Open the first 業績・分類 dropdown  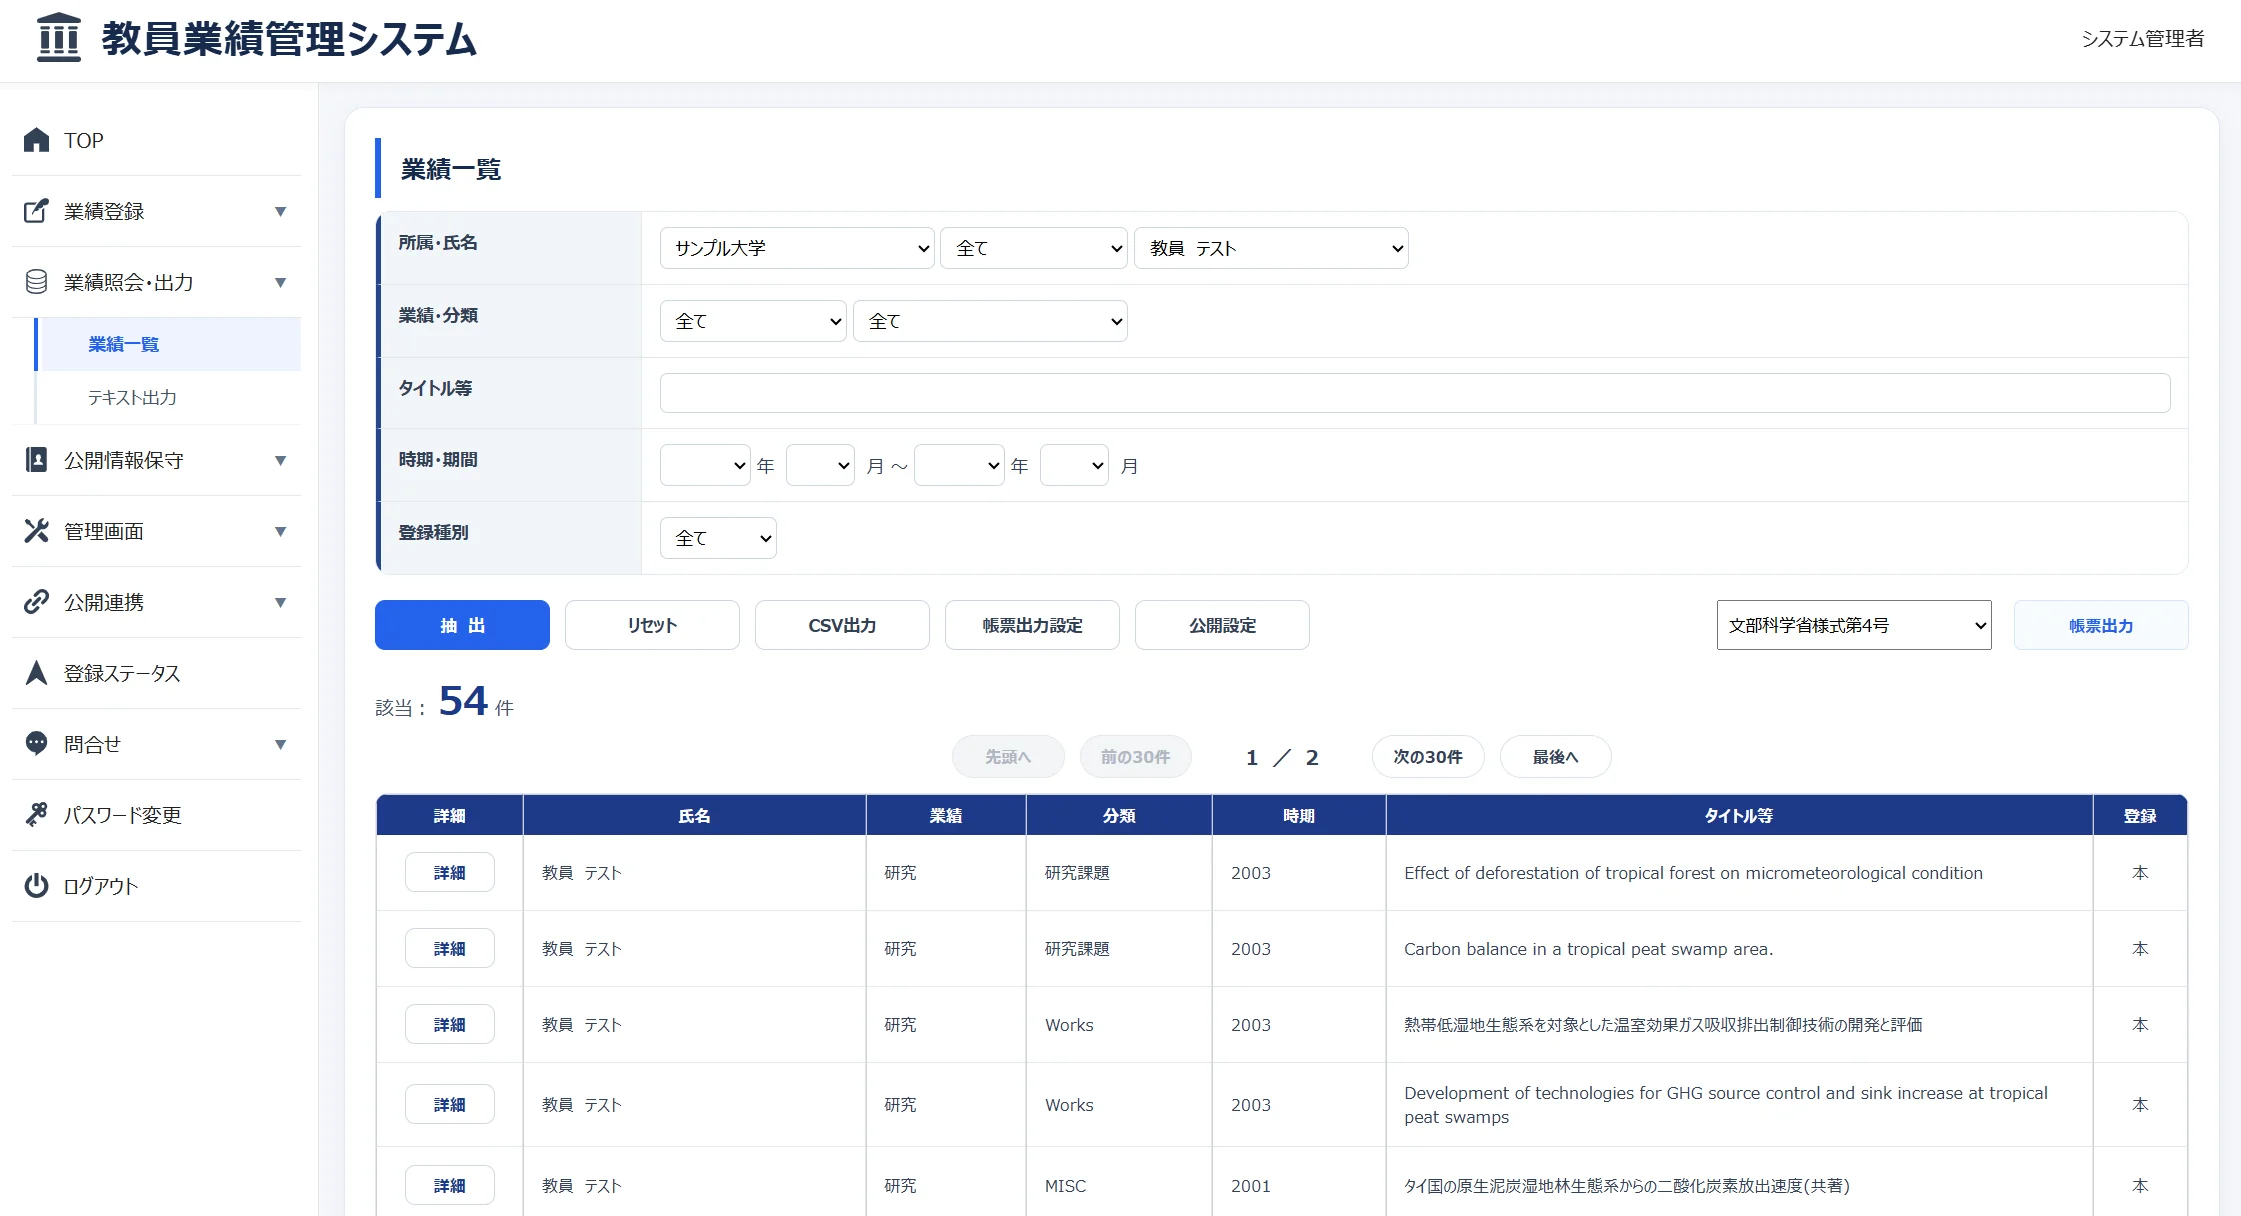[x=753, y=321]
